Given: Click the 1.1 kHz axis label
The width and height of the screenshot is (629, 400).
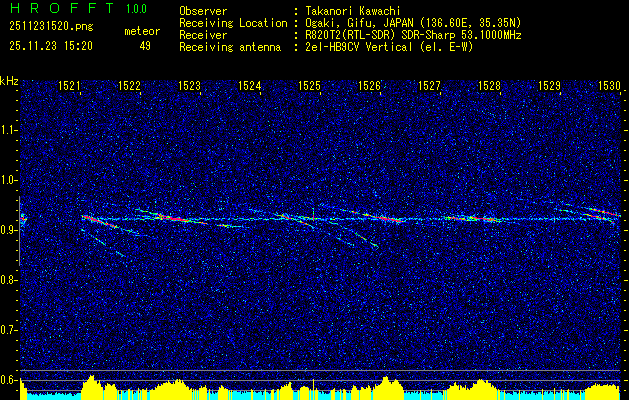Looking at the screenshot, I should click(x=9, y=130).
